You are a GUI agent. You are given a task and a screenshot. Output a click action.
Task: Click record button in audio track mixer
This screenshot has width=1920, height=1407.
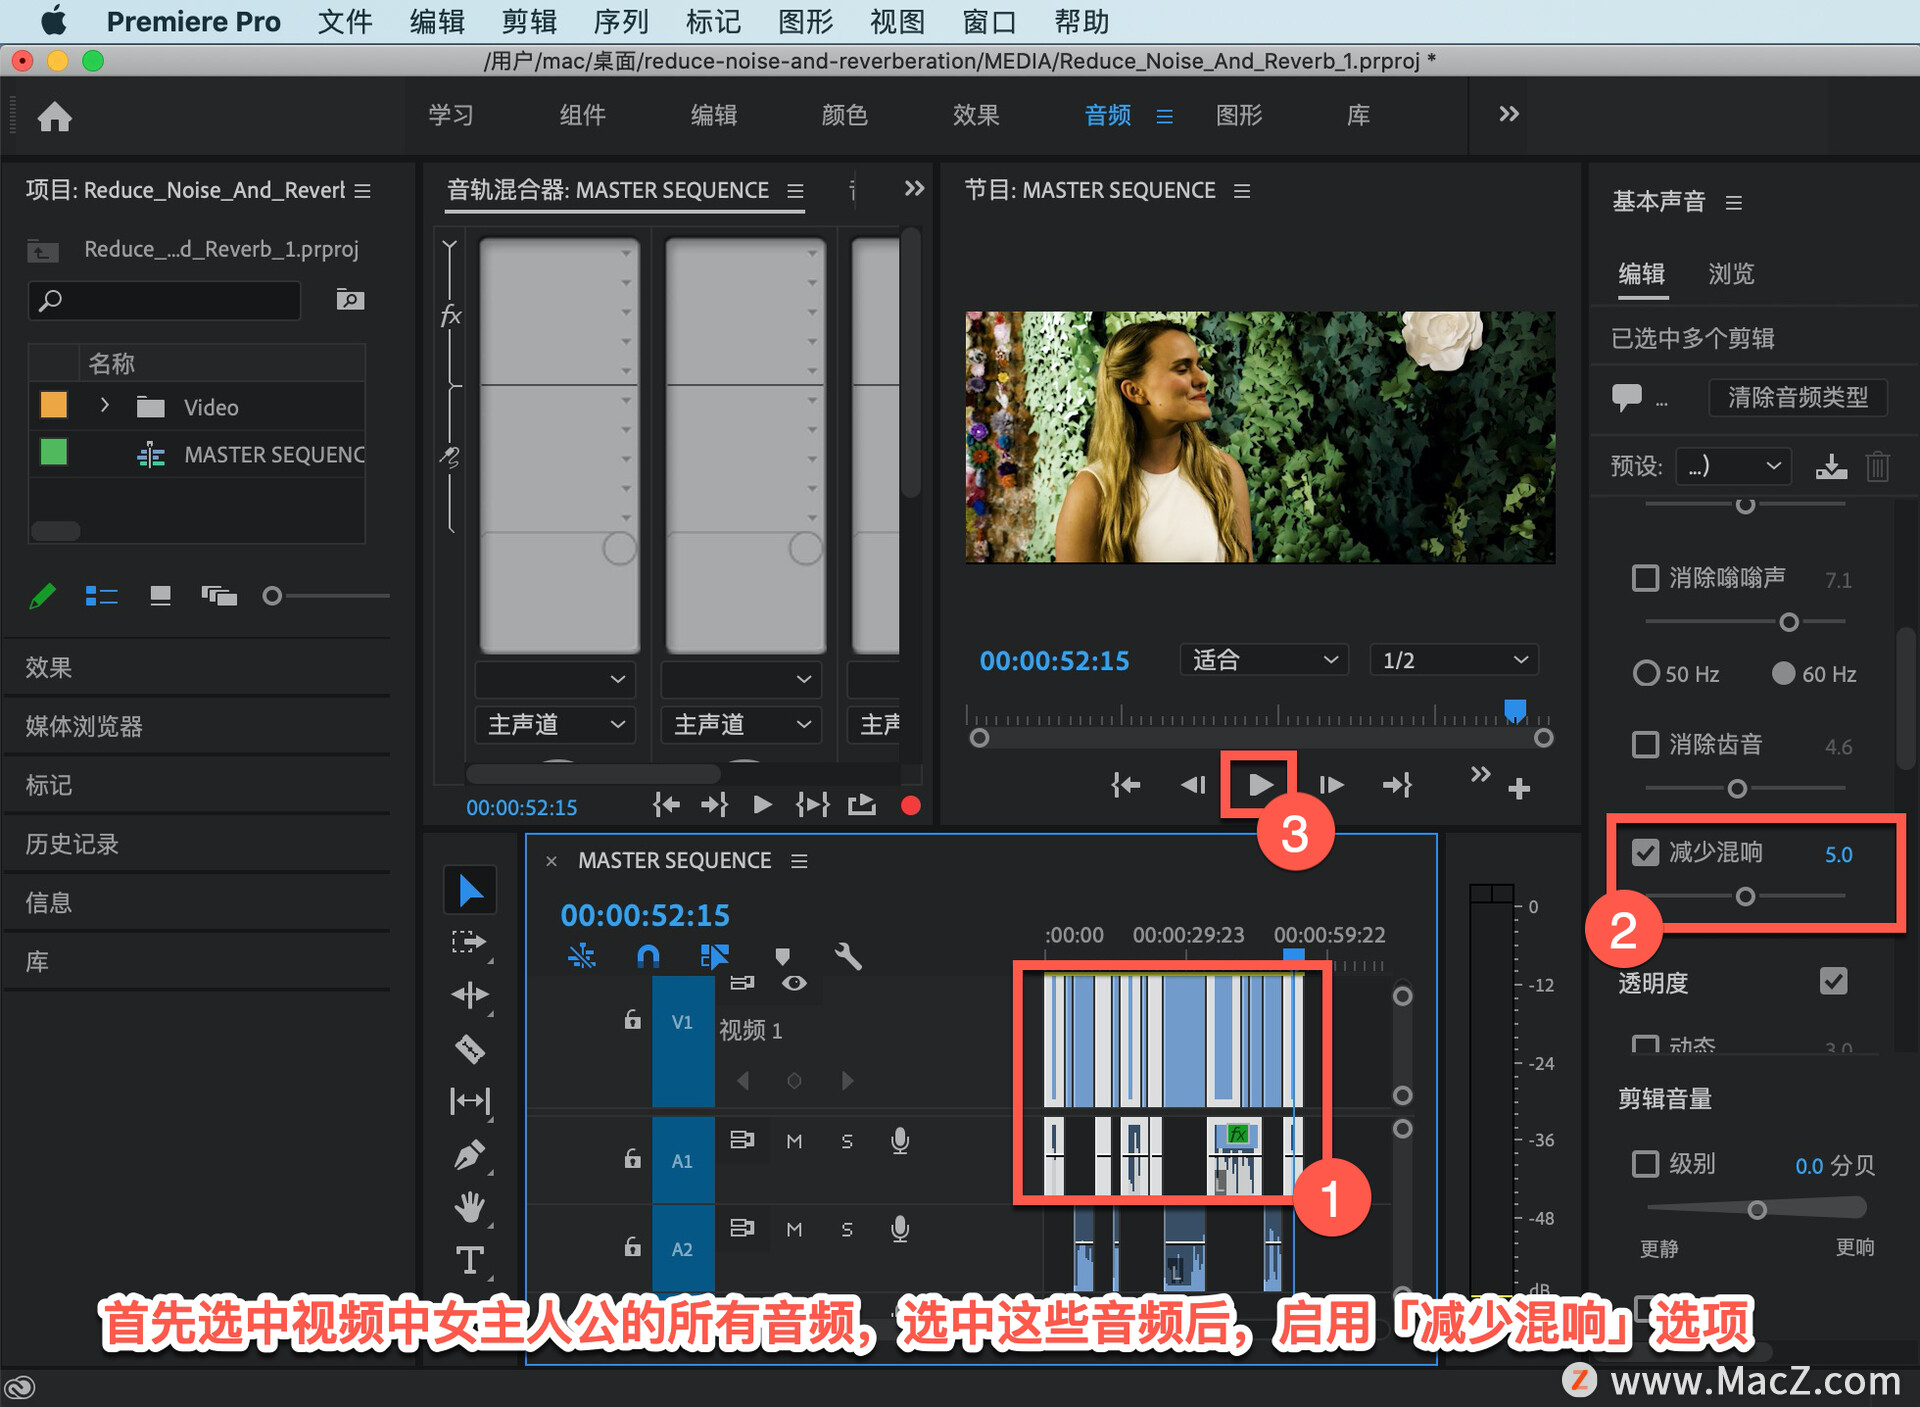(x=910, y=805)
